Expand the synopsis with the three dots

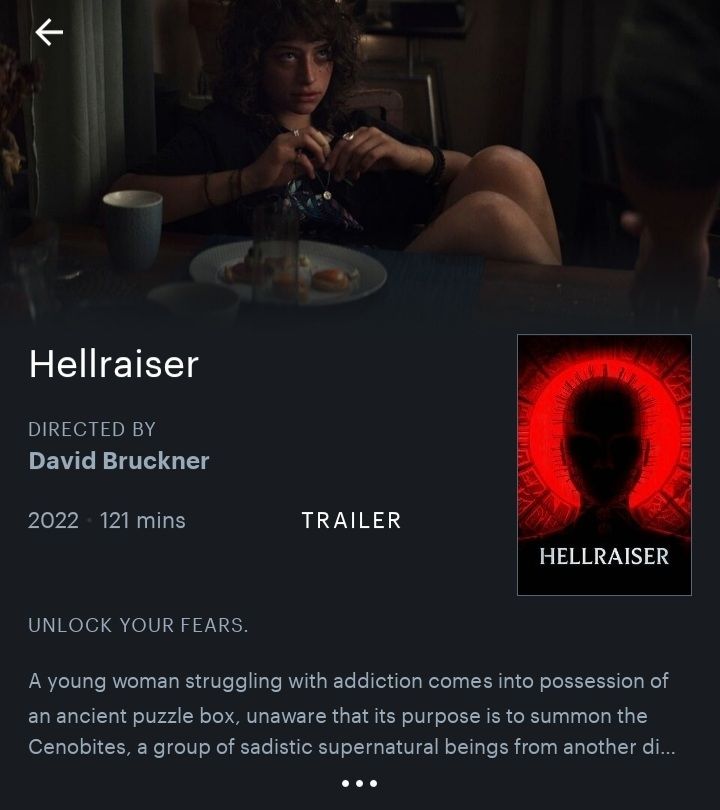pos(359,784)
